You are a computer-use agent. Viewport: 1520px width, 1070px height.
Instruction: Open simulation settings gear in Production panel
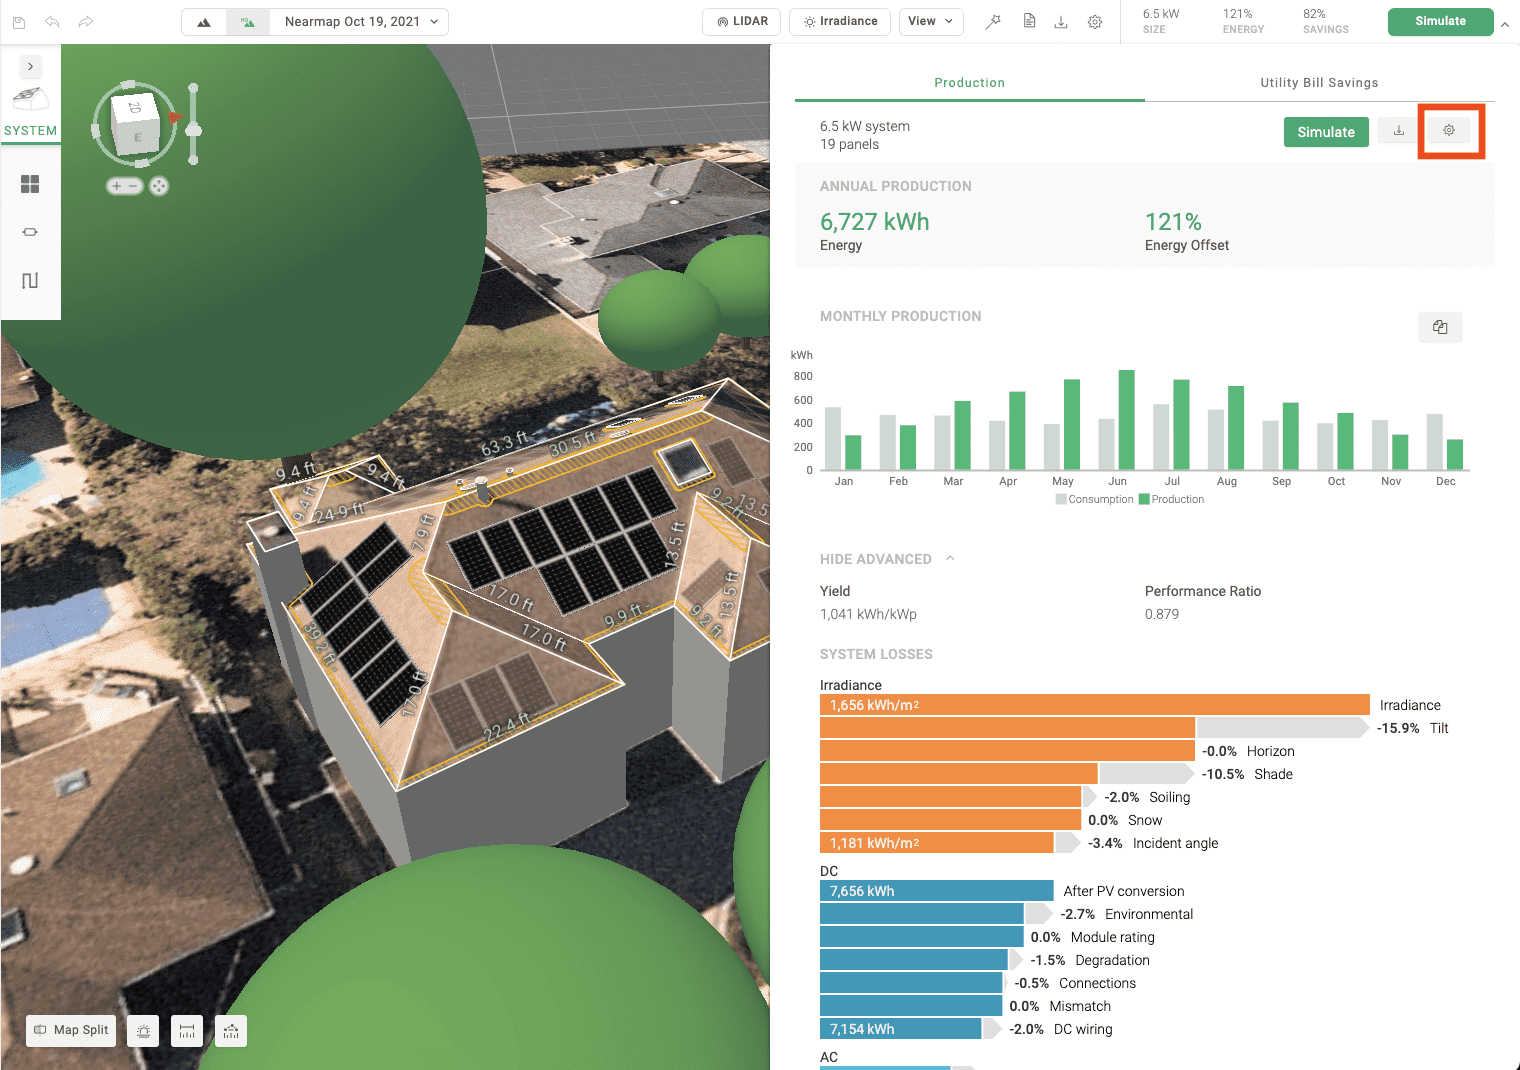coord(1449,130)
